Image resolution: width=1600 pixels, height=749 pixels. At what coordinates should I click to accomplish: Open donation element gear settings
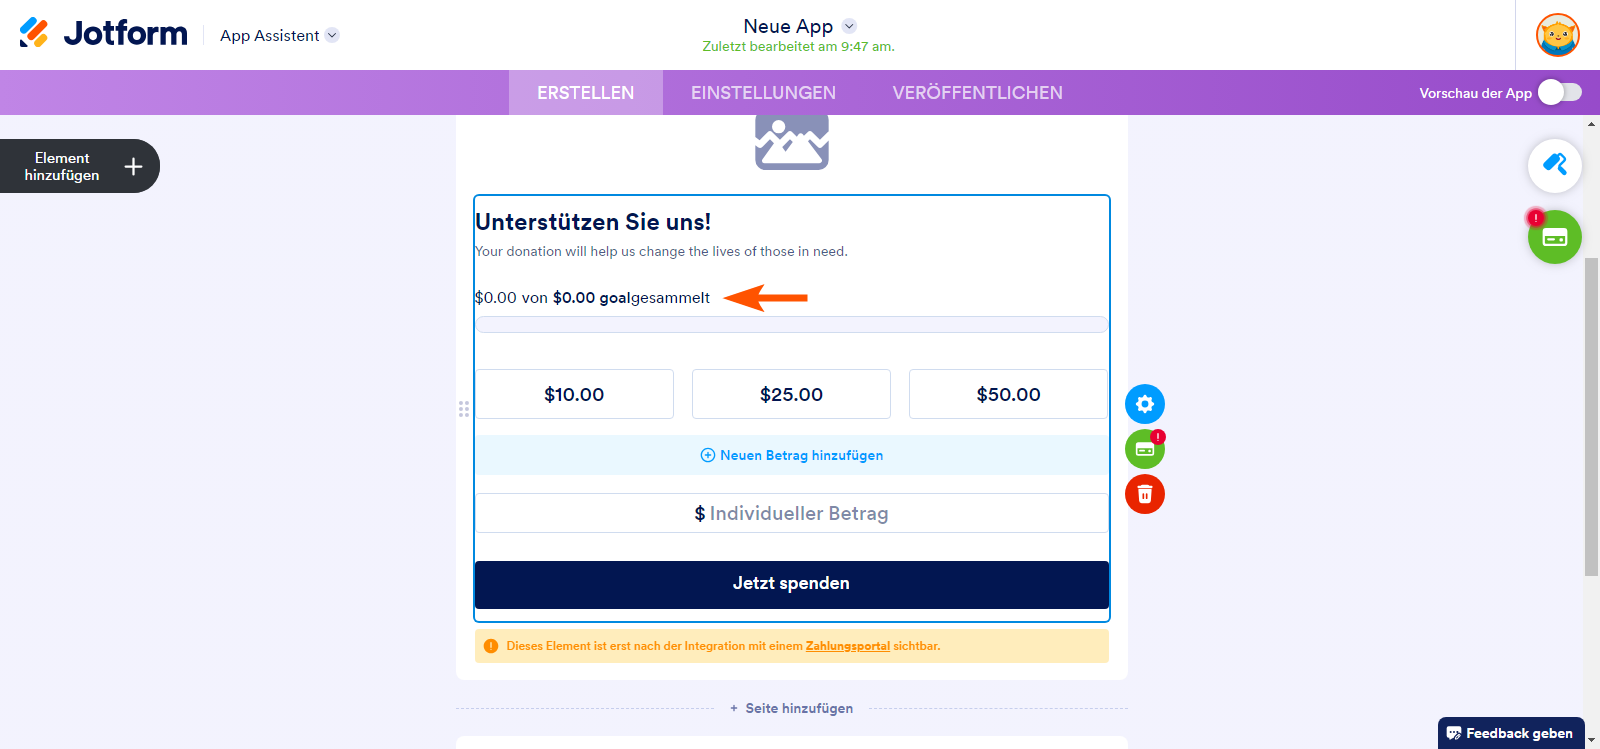(1145, 404)
